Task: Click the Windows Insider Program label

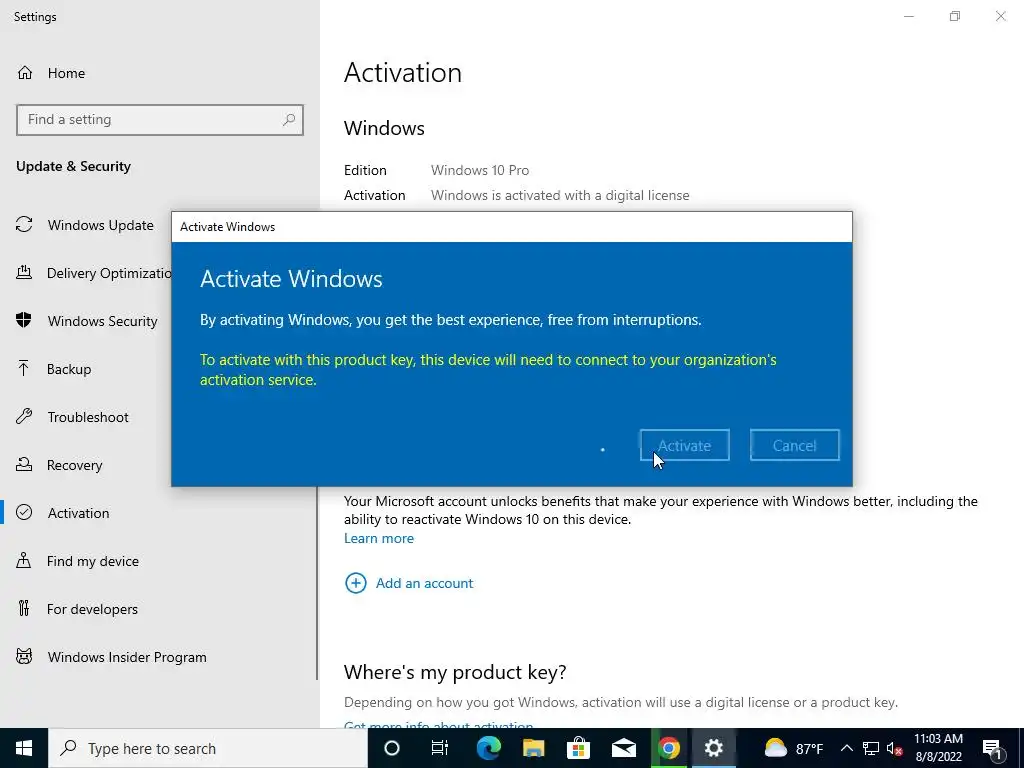Action: 127,657
